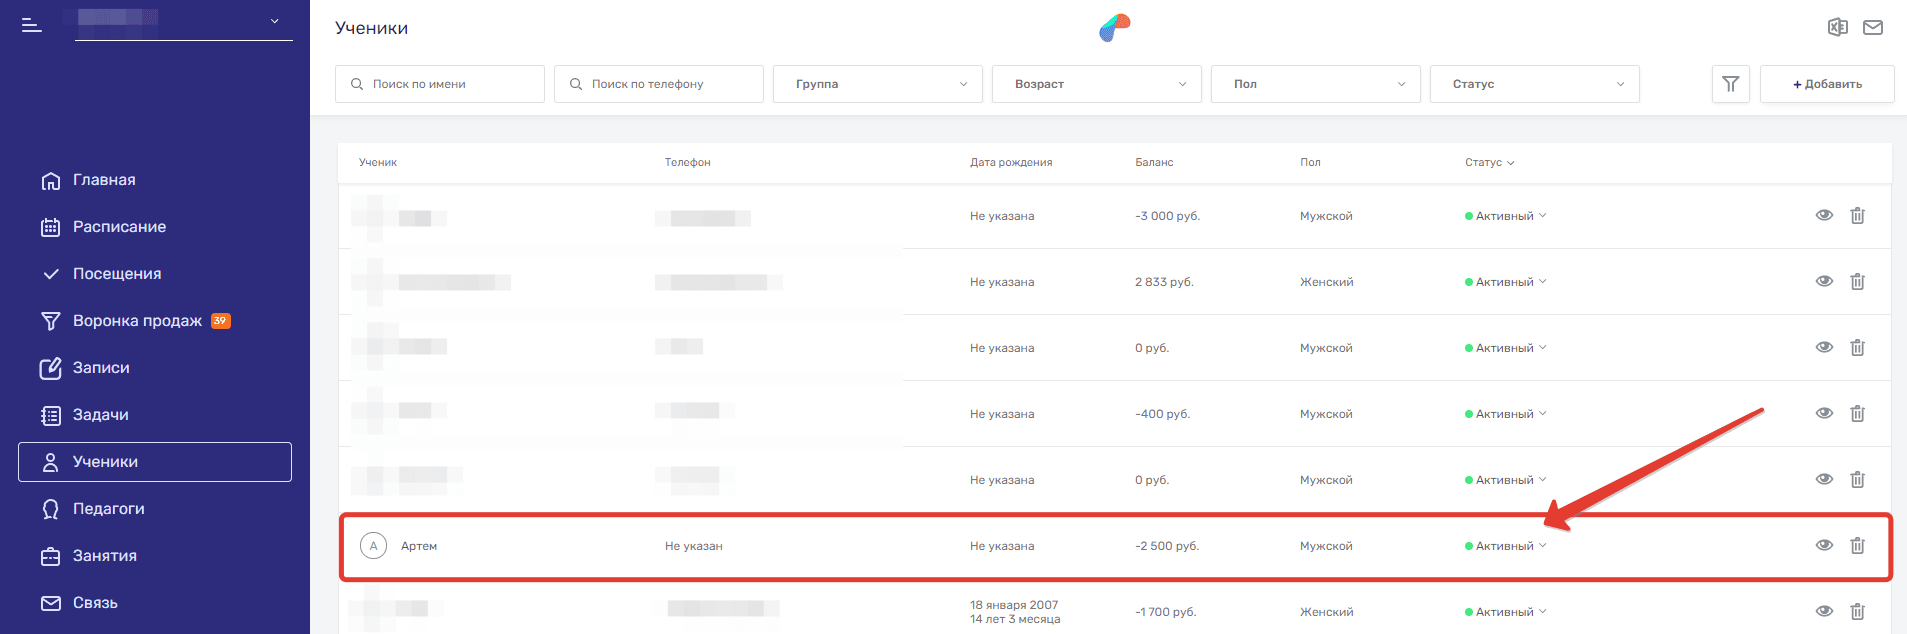Delete the student Артем with trash icon

[x=1857, y=545]
